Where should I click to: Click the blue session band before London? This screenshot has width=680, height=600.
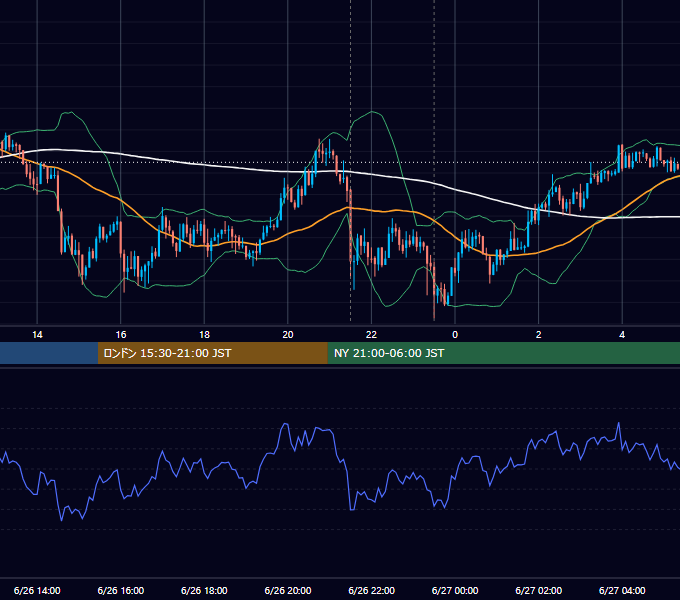49,353
